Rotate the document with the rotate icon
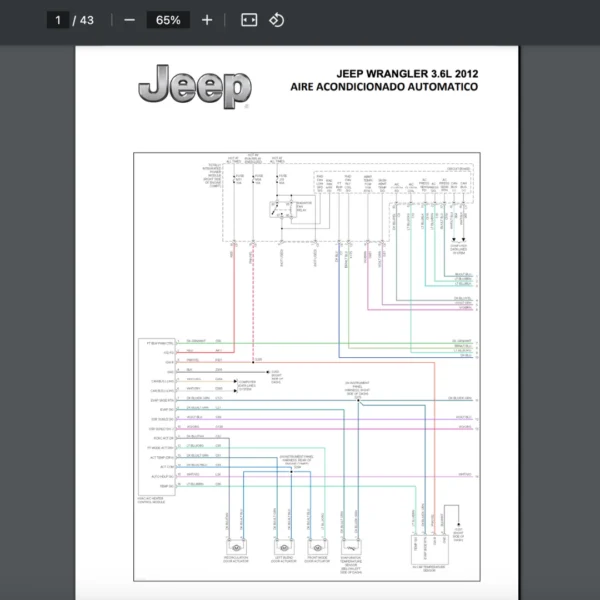 277,20
